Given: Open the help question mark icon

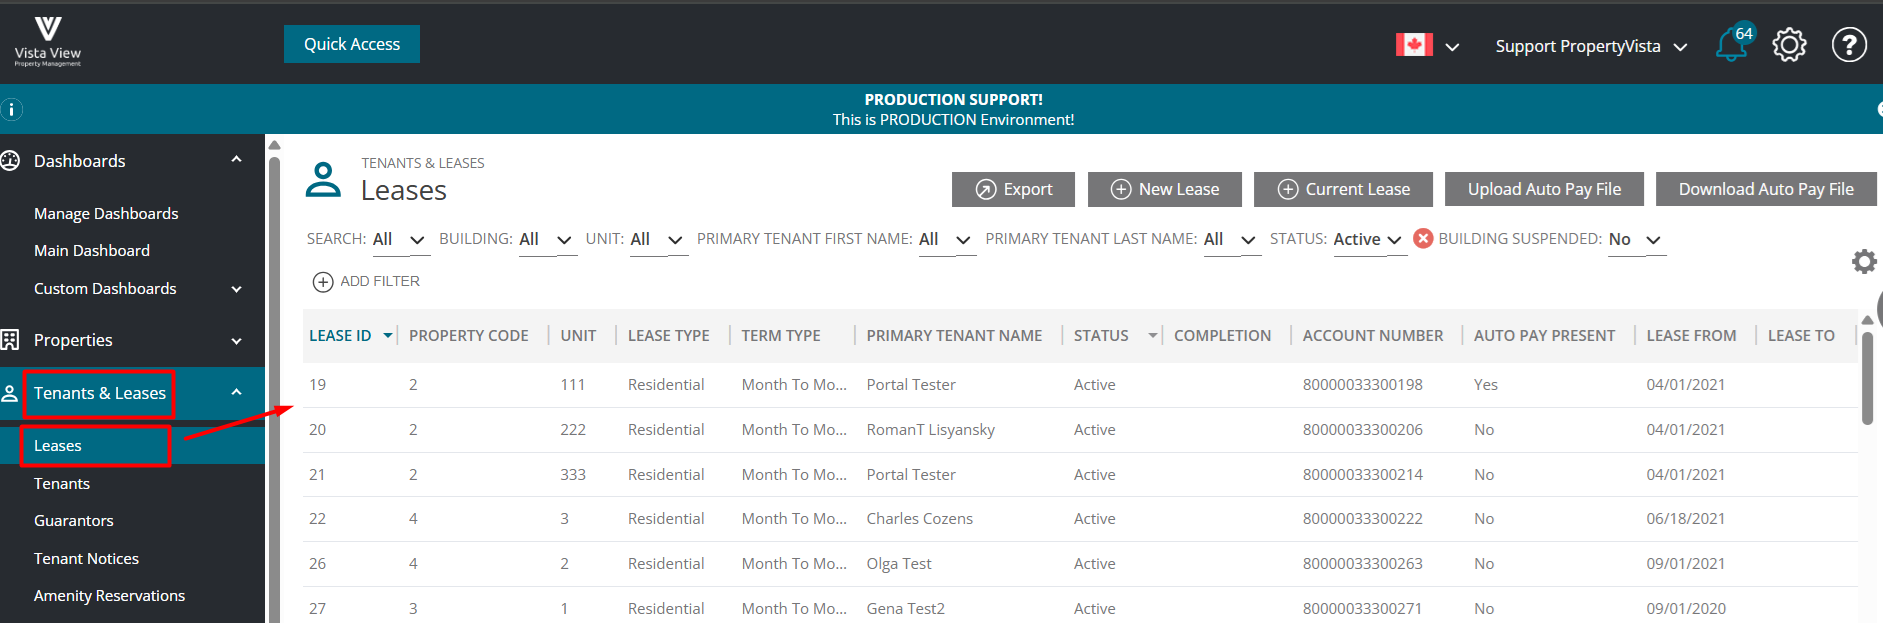Looking at the screenshot, I should pyautogui.click(x=1849, y=45).
